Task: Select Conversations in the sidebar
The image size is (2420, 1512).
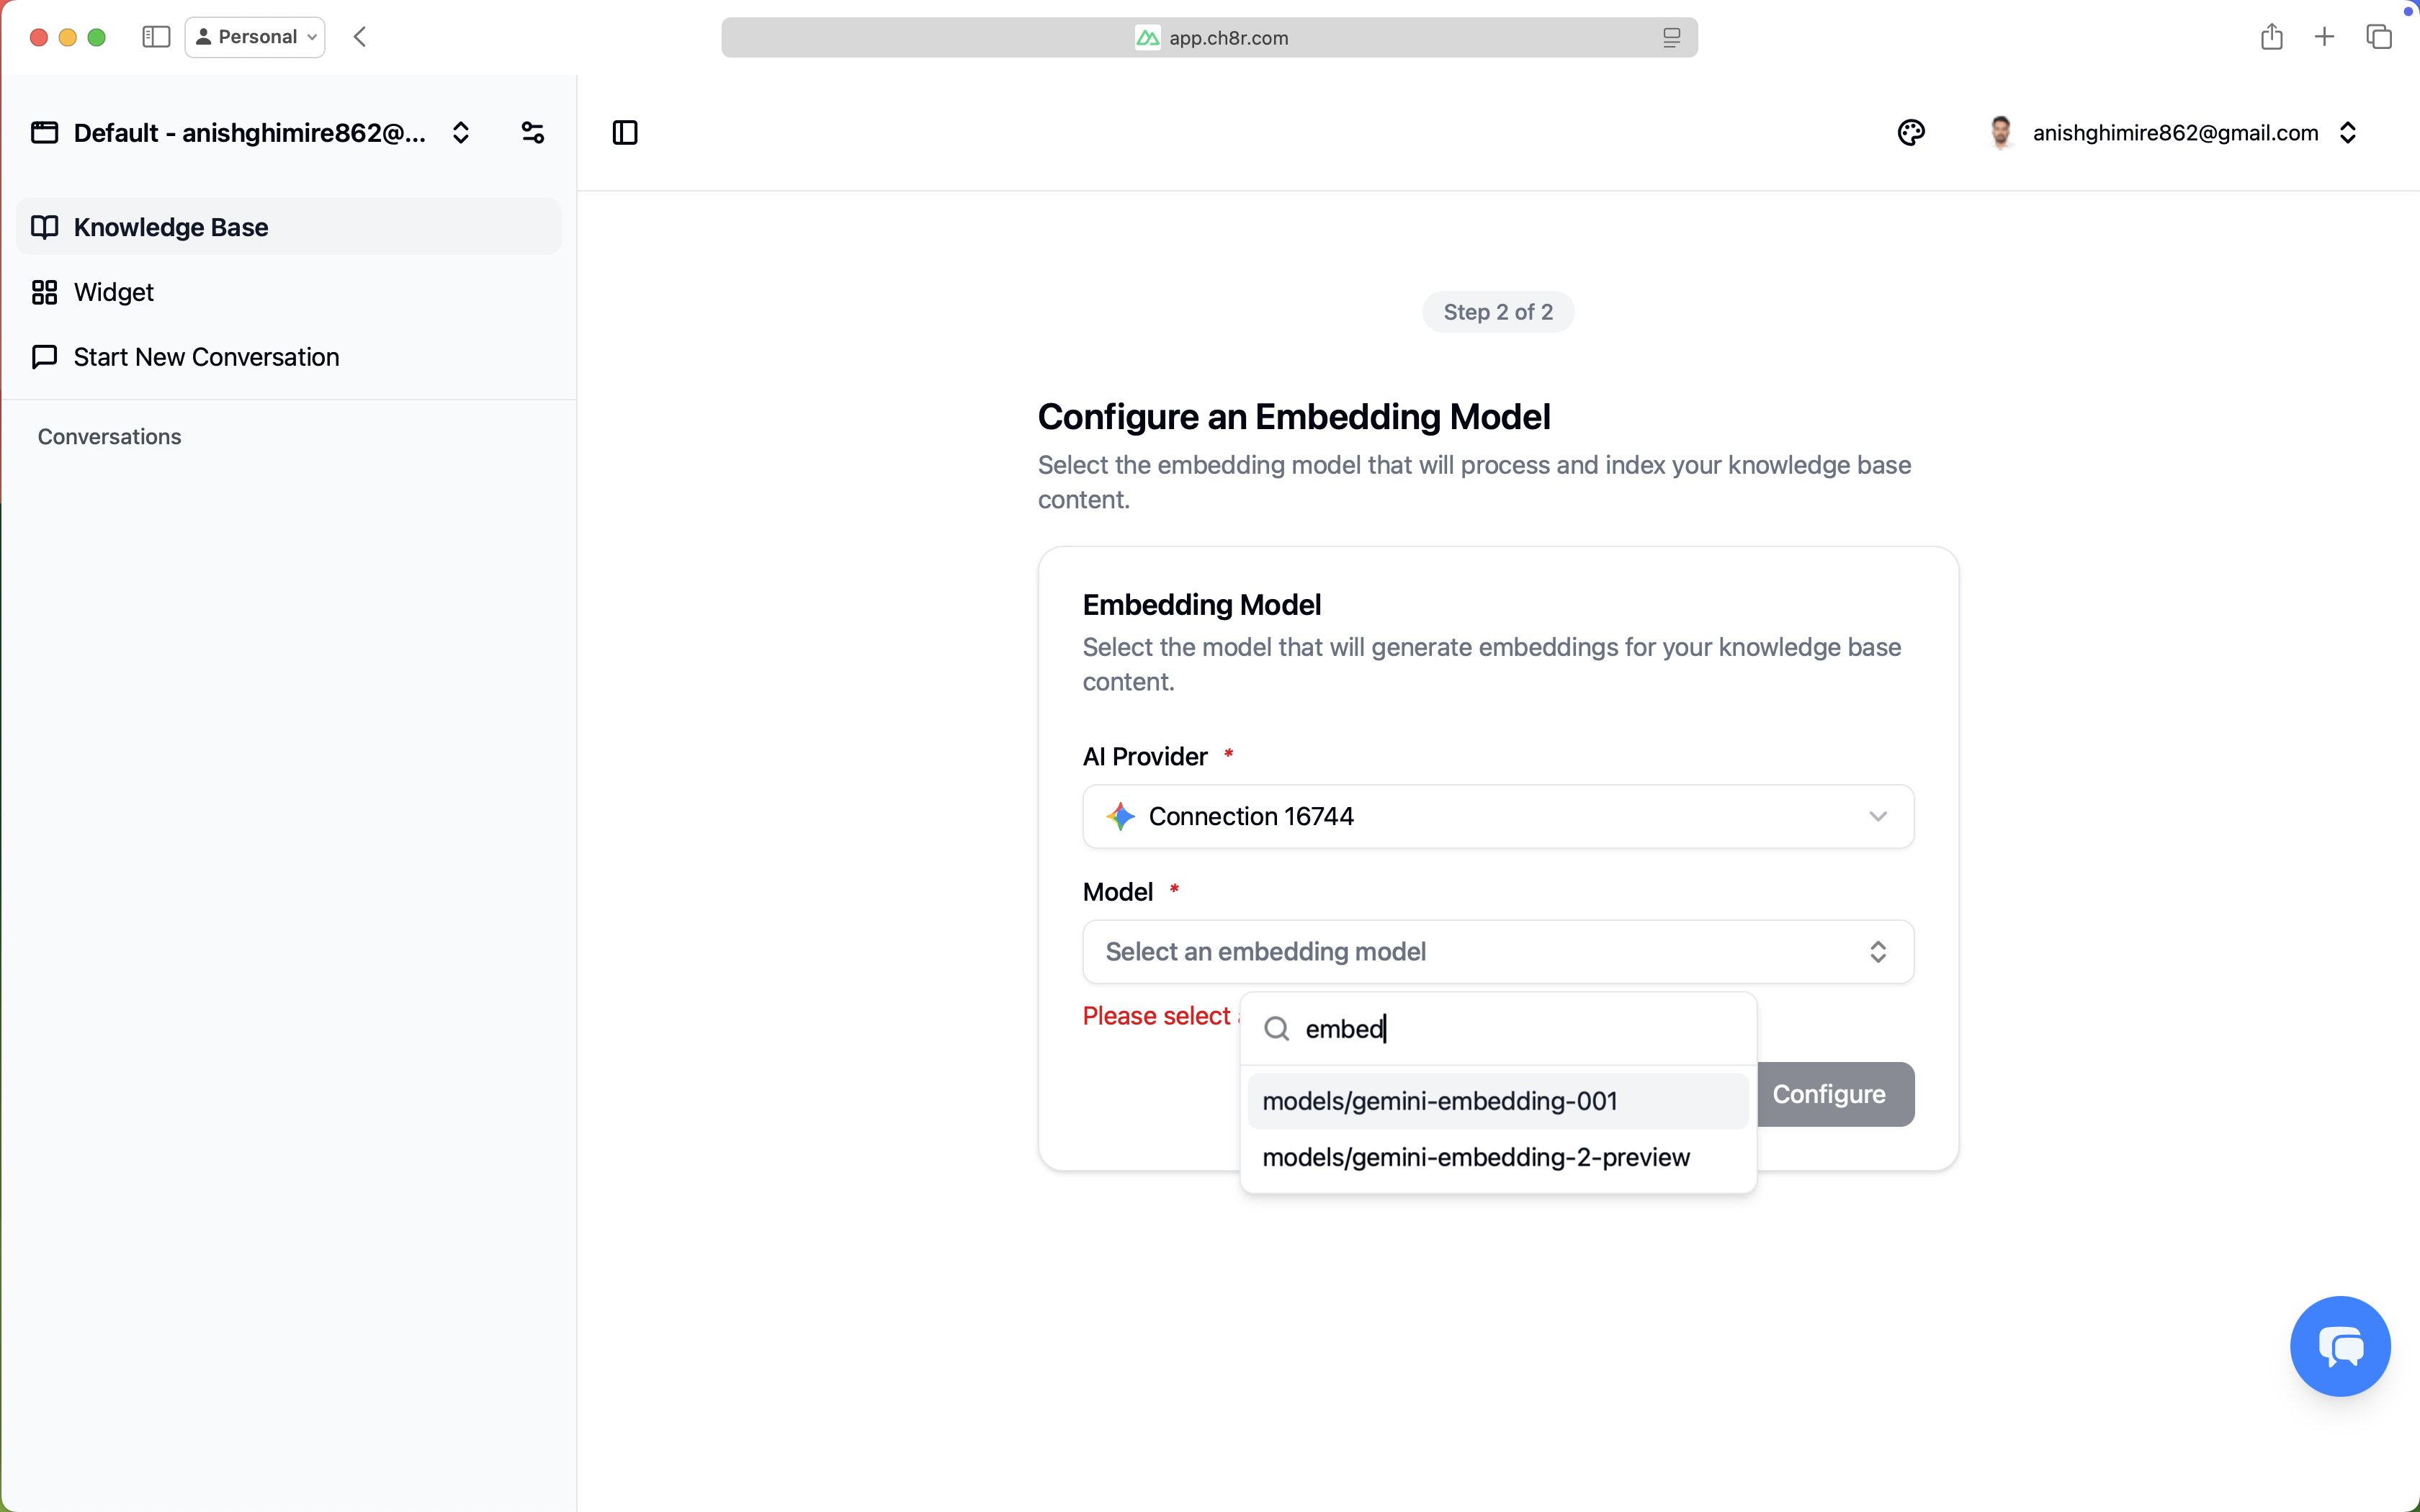Action: coord(110,436)
